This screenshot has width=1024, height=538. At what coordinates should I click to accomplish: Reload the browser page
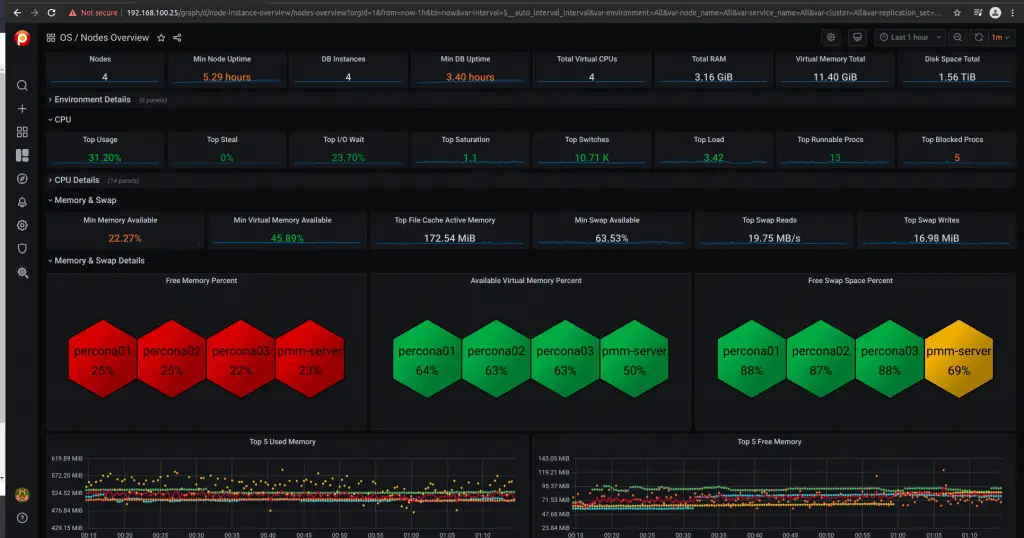tap(52, 12)
